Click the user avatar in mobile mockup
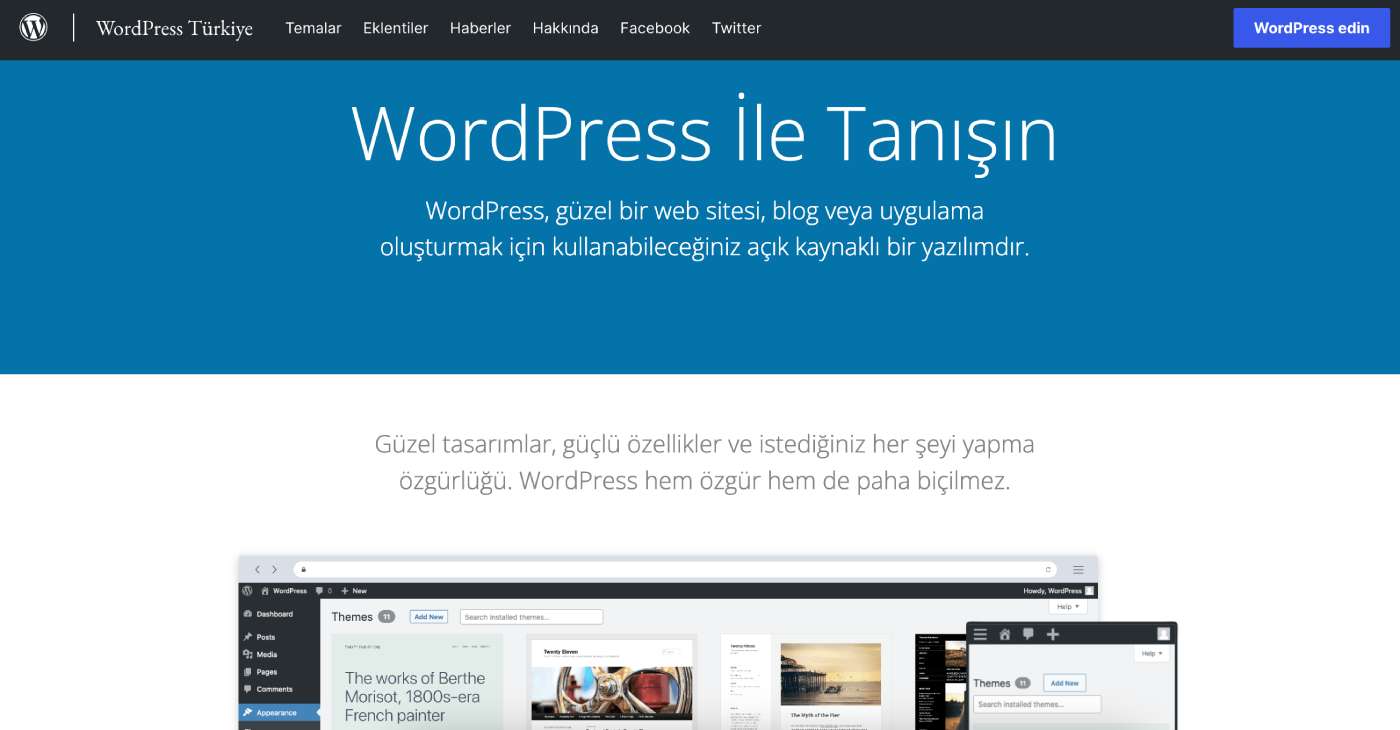This screenshot has width=1400, height=730. (x=1163, y=634)
